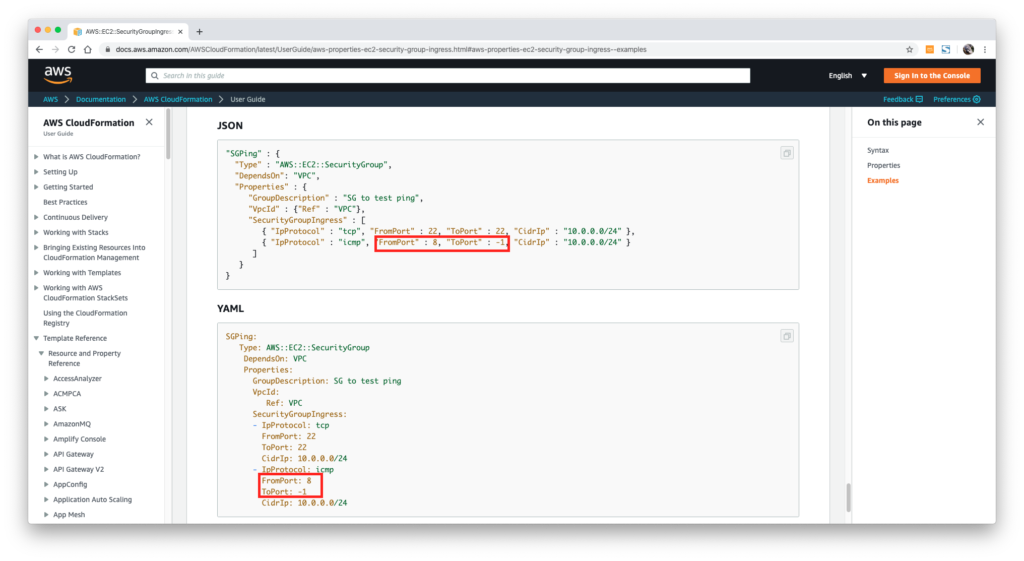Go back to the previous page

(39, 49)
